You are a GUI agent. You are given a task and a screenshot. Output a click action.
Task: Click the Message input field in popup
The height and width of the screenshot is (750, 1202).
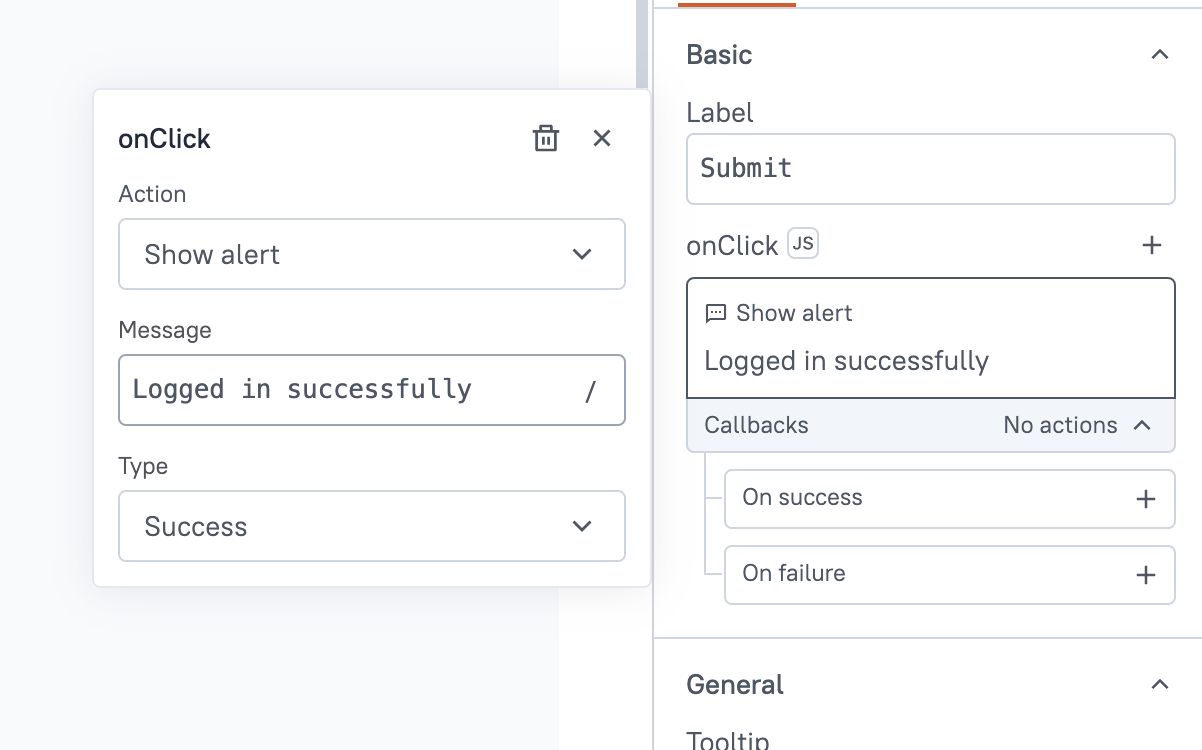tap(350, 389)
